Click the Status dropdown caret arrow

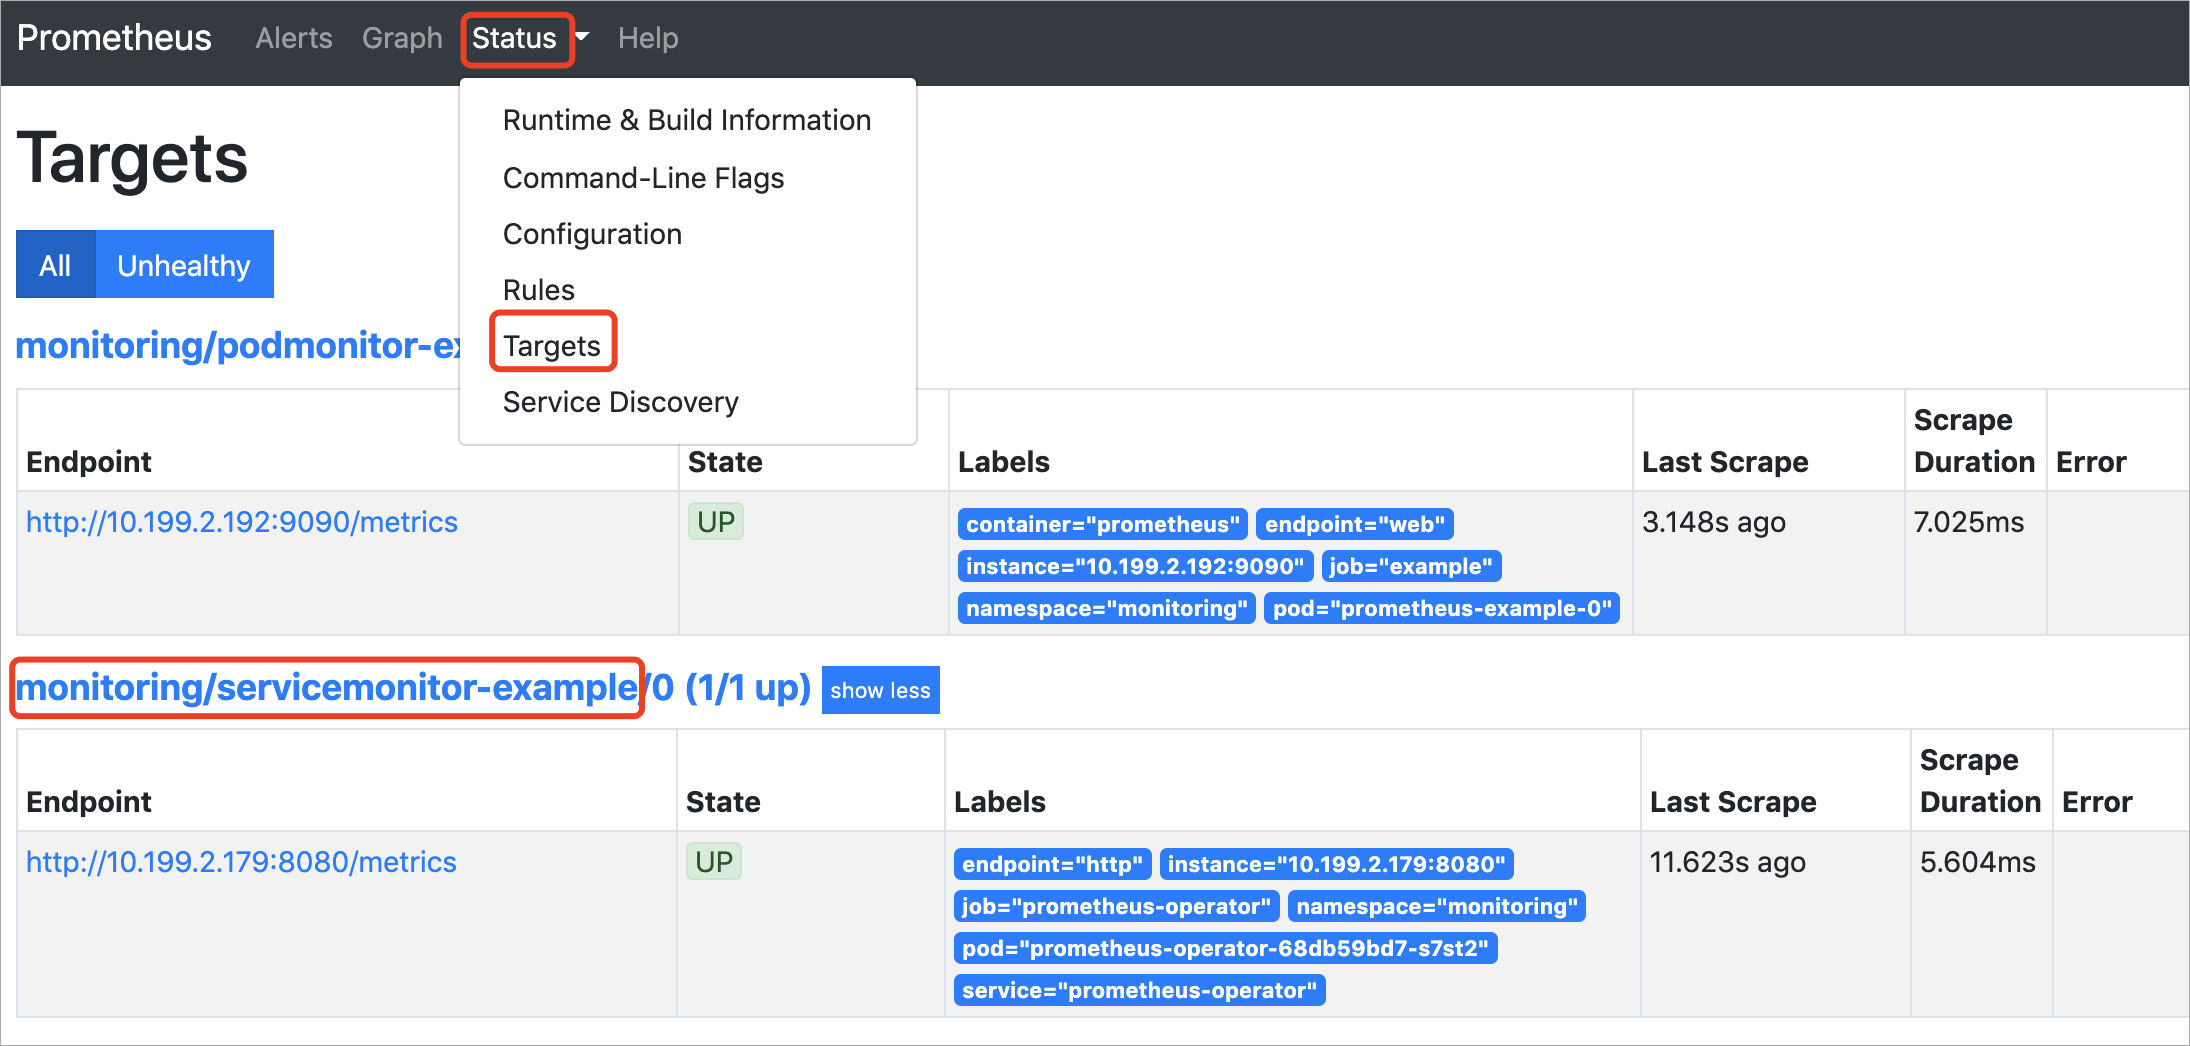582,37
